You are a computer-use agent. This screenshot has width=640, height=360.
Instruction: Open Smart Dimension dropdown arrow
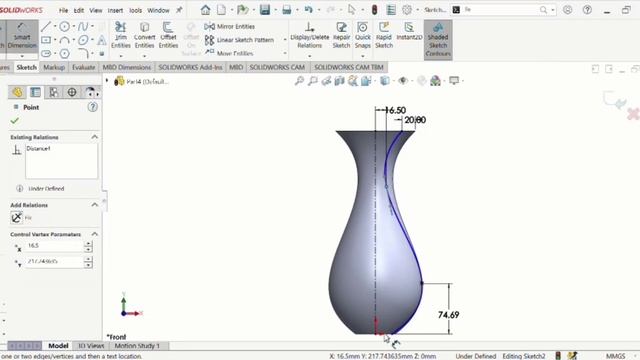[x=22, y=56]
